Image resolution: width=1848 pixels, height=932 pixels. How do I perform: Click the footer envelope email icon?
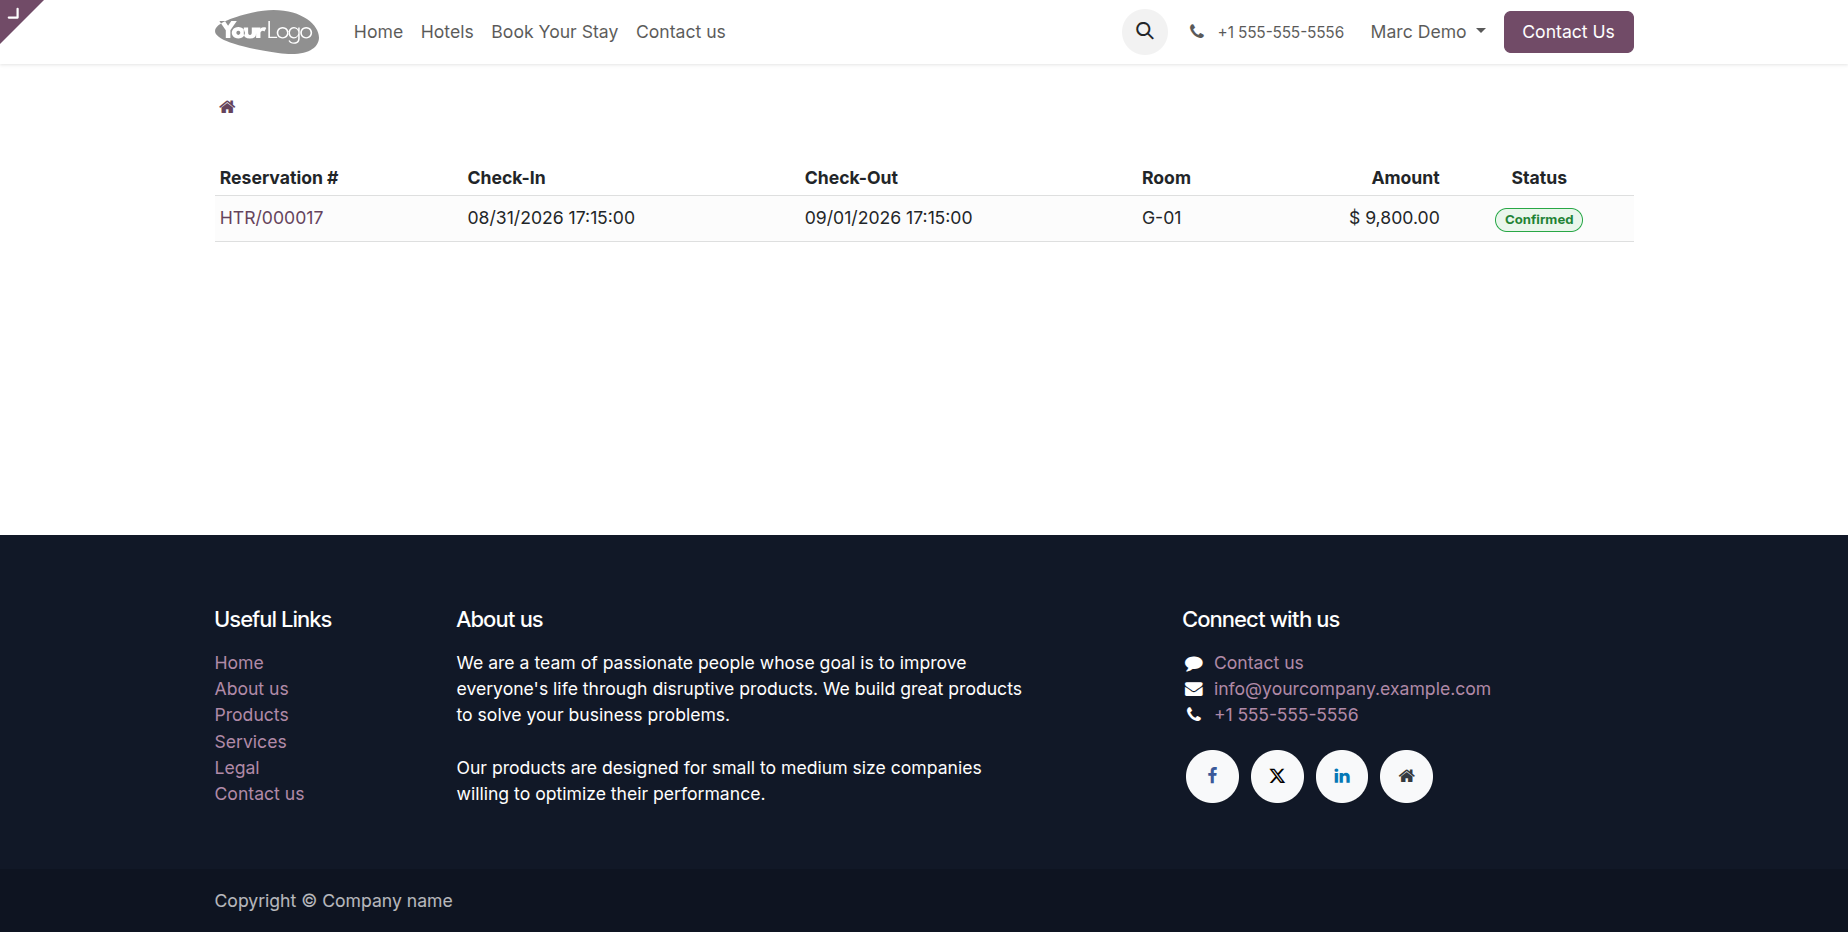[x=1194, y=689]
